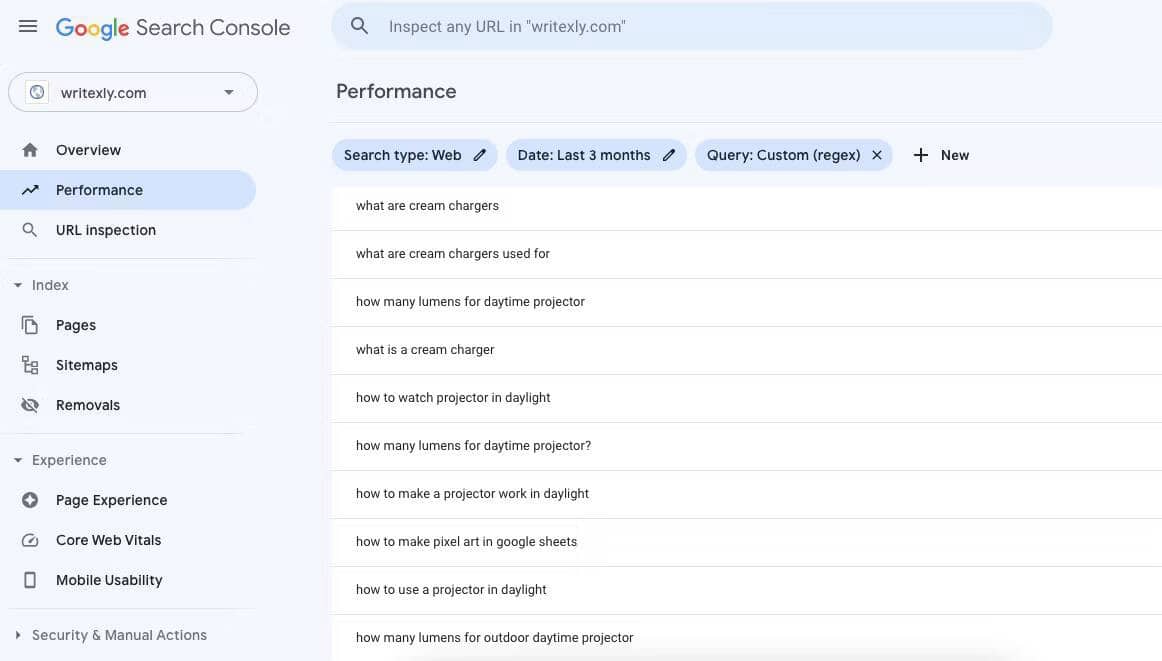Remove the Query Custom regex filter
This screenshot has width=1162, height=661.
[x=876, y=155]
